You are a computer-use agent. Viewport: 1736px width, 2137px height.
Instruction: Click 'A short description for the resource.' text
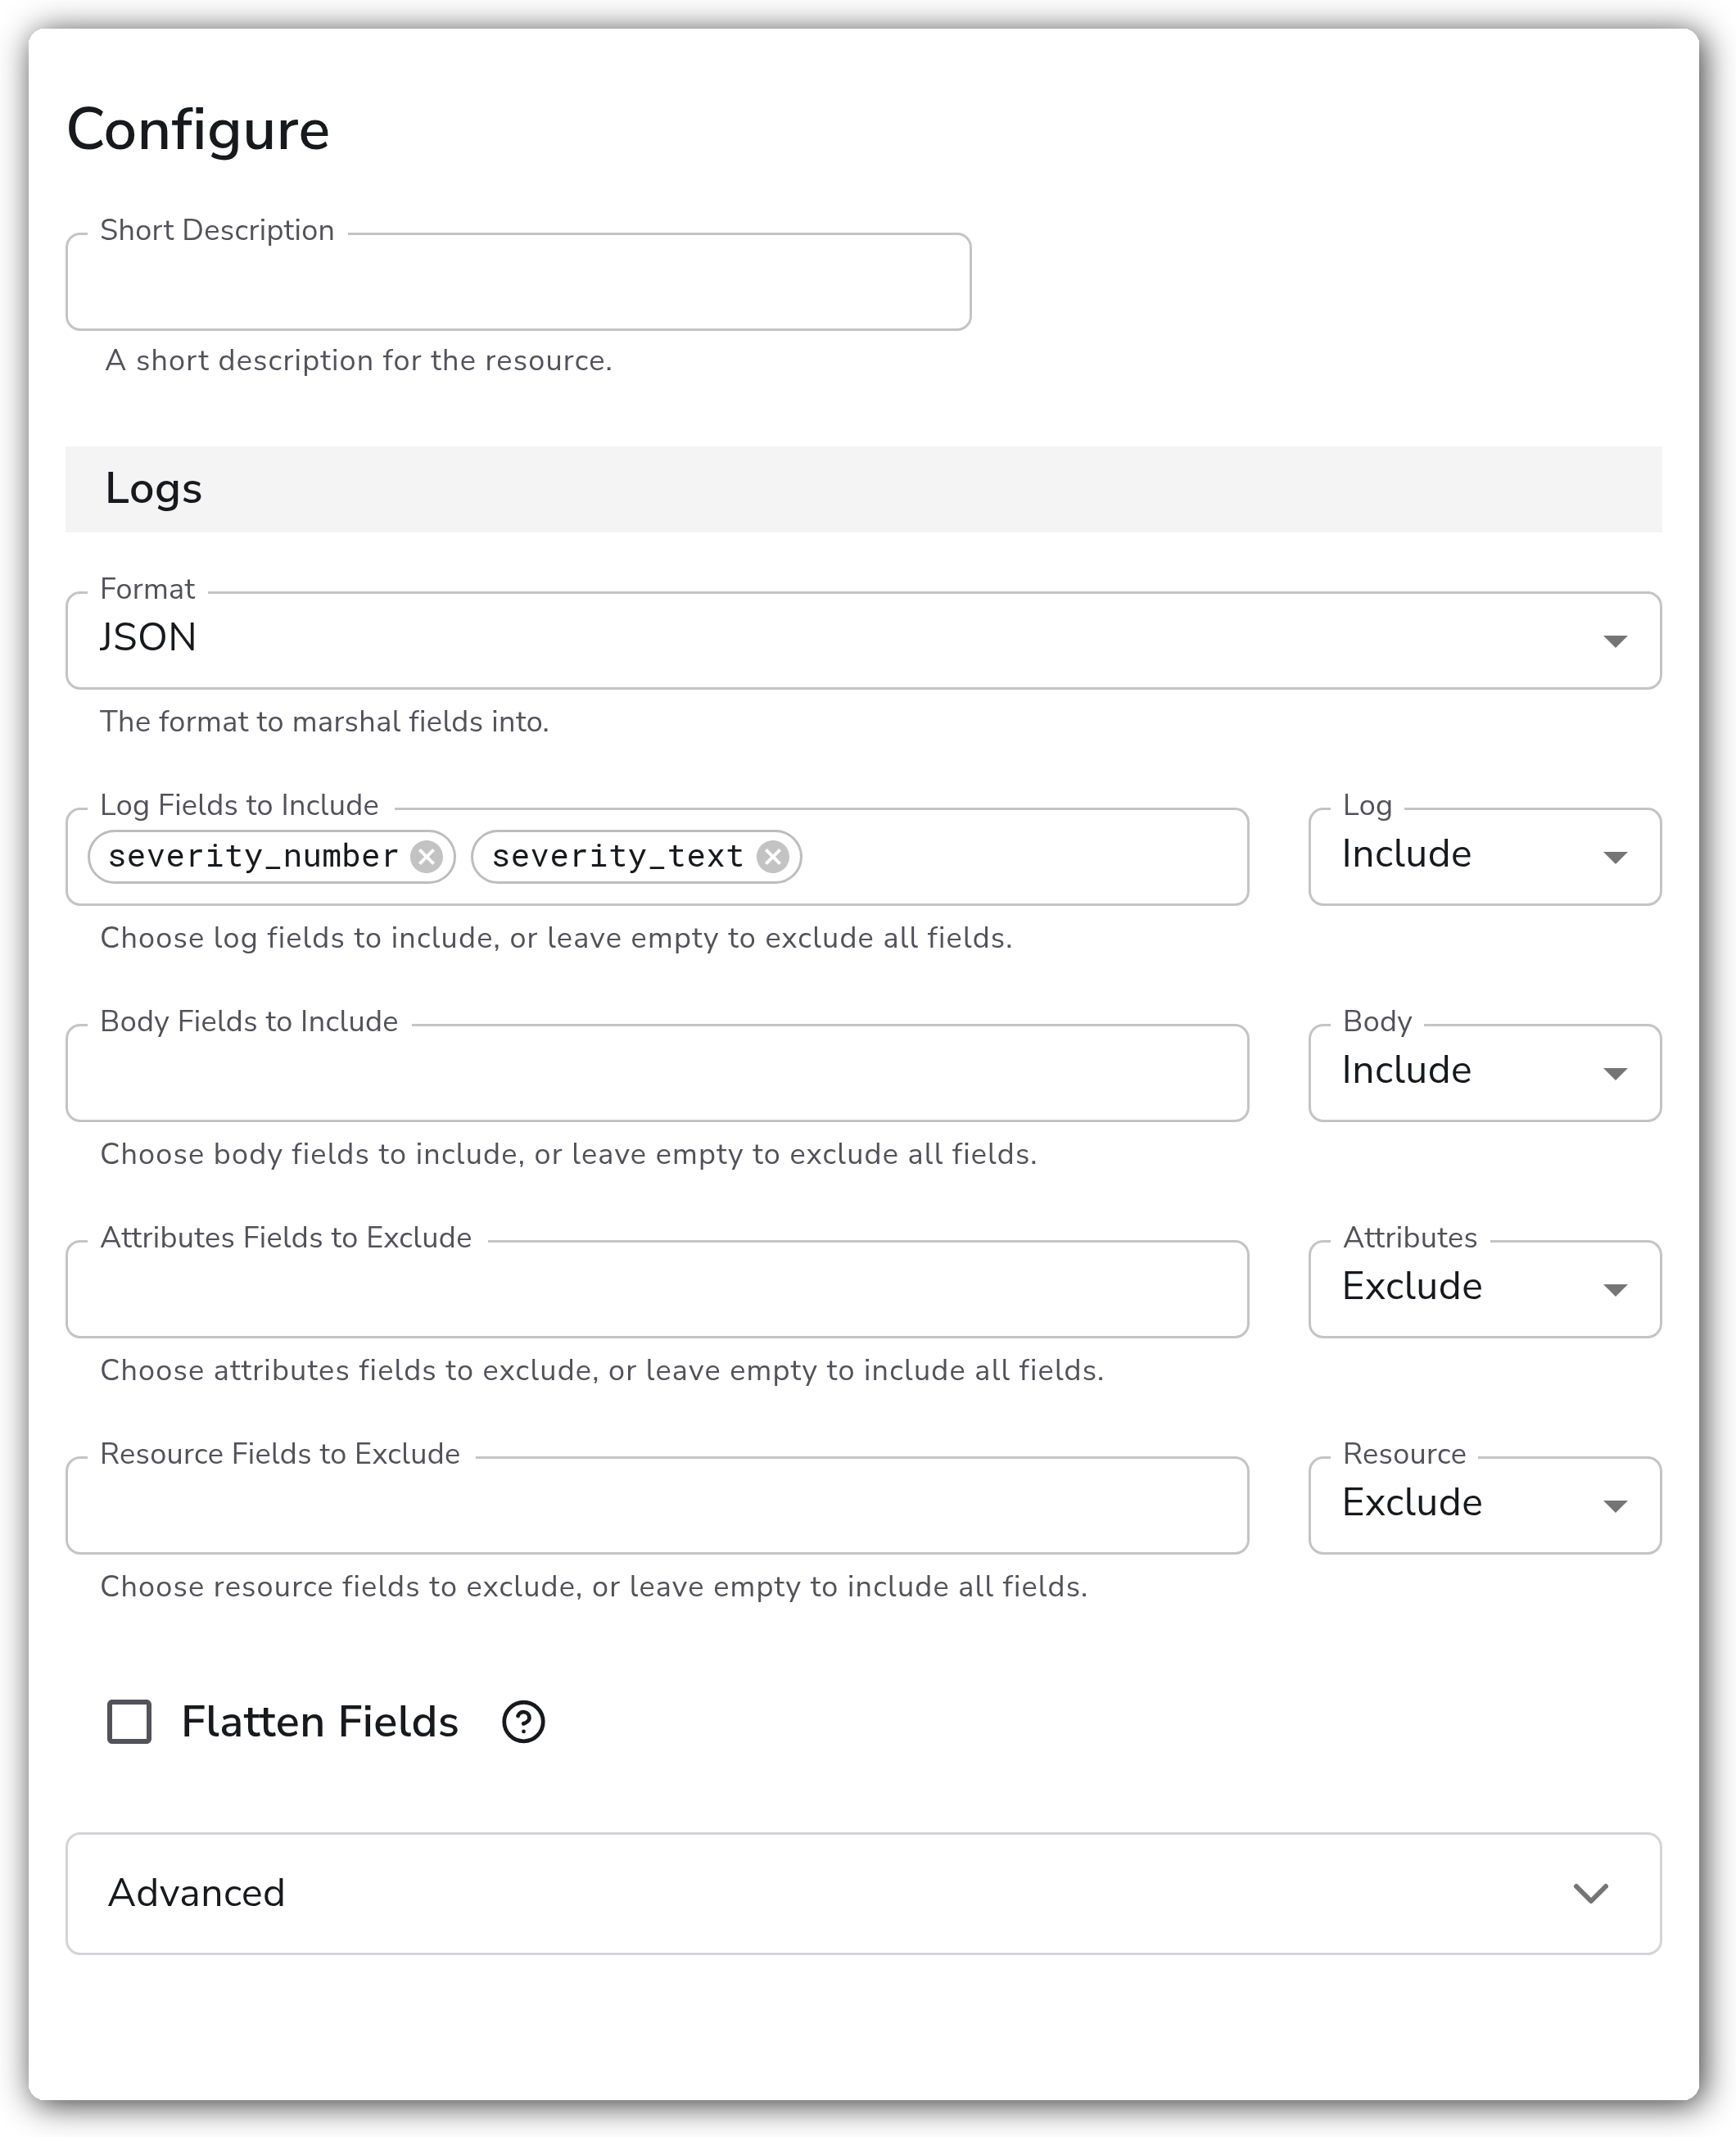tap(358, 361)
